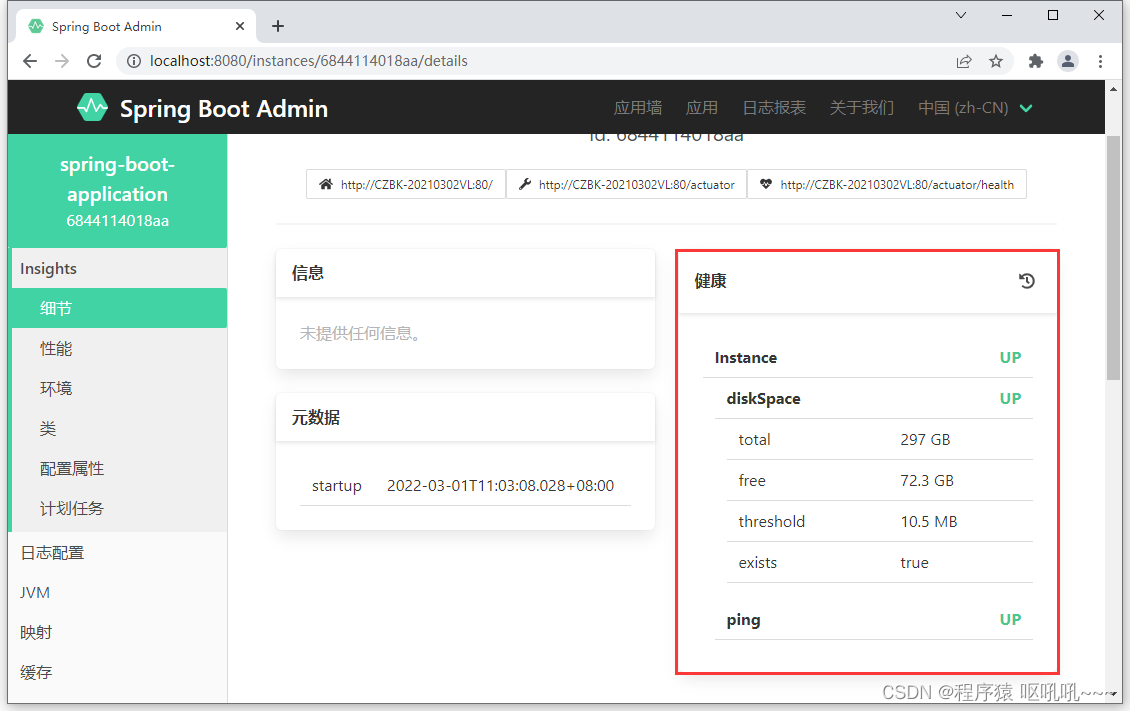
Task: Select 计划任务 in the sidebar
Action: click(x=119, y=509)
